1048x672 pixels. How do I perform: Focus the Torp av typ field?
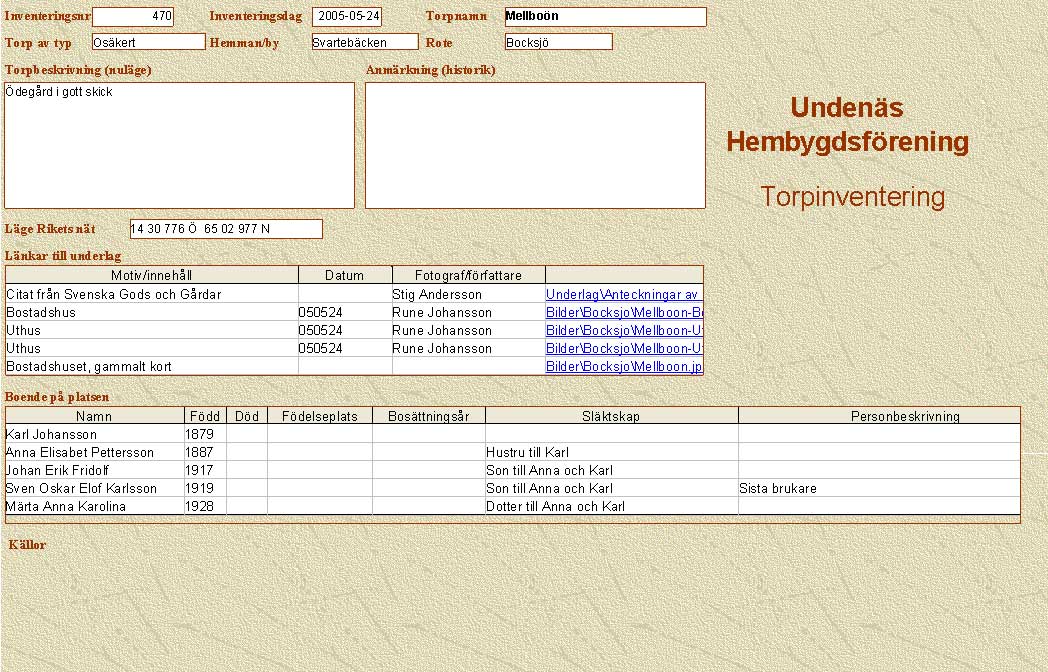[148, 42]
